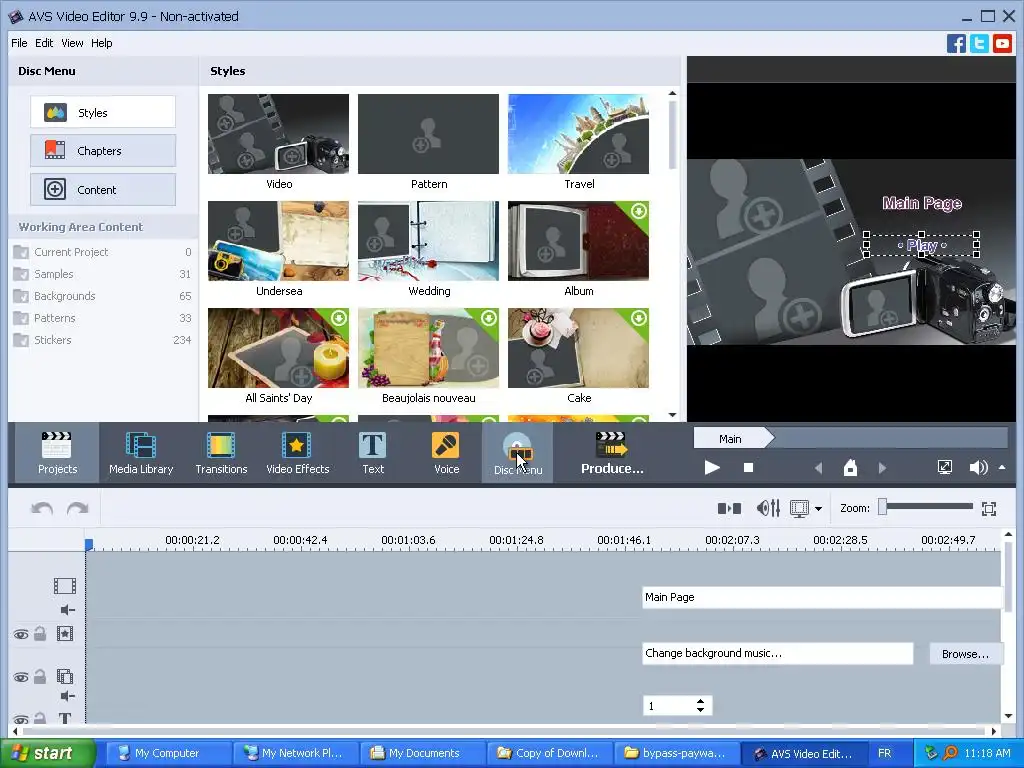Select the Content button
This screenshot has width=1024, height=768.
103,189
